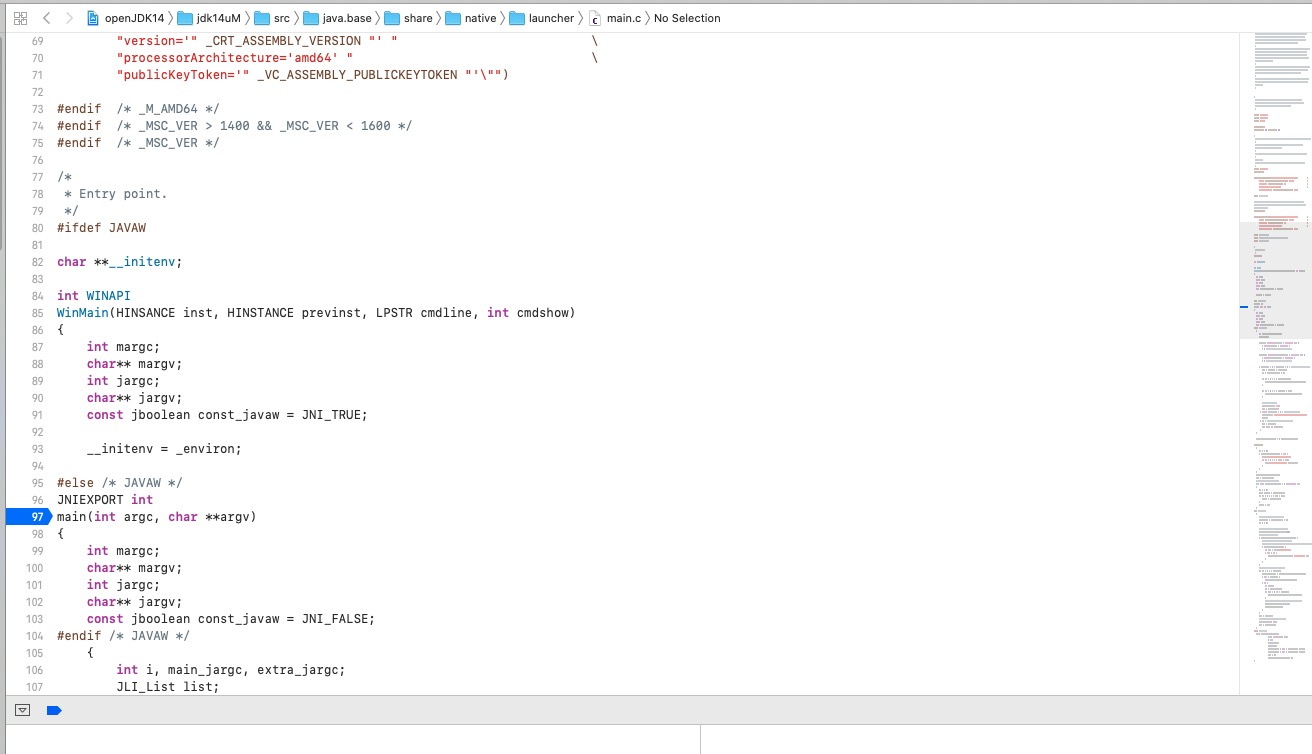
Task: Click the 'HINSTANCE previnst' parameter
Action: 294,313
